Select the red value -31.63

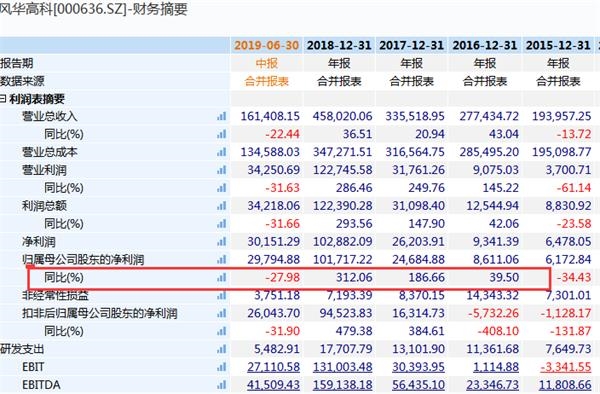tap(282, 188)
